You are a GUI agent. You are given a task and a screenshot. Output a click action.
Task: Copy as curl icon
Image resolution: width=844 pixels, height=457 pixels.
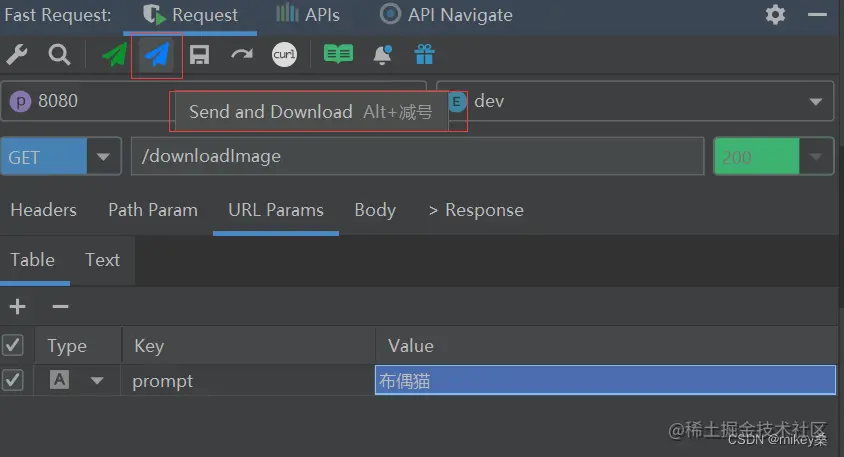pyautogui.click(x=284, y=54)
